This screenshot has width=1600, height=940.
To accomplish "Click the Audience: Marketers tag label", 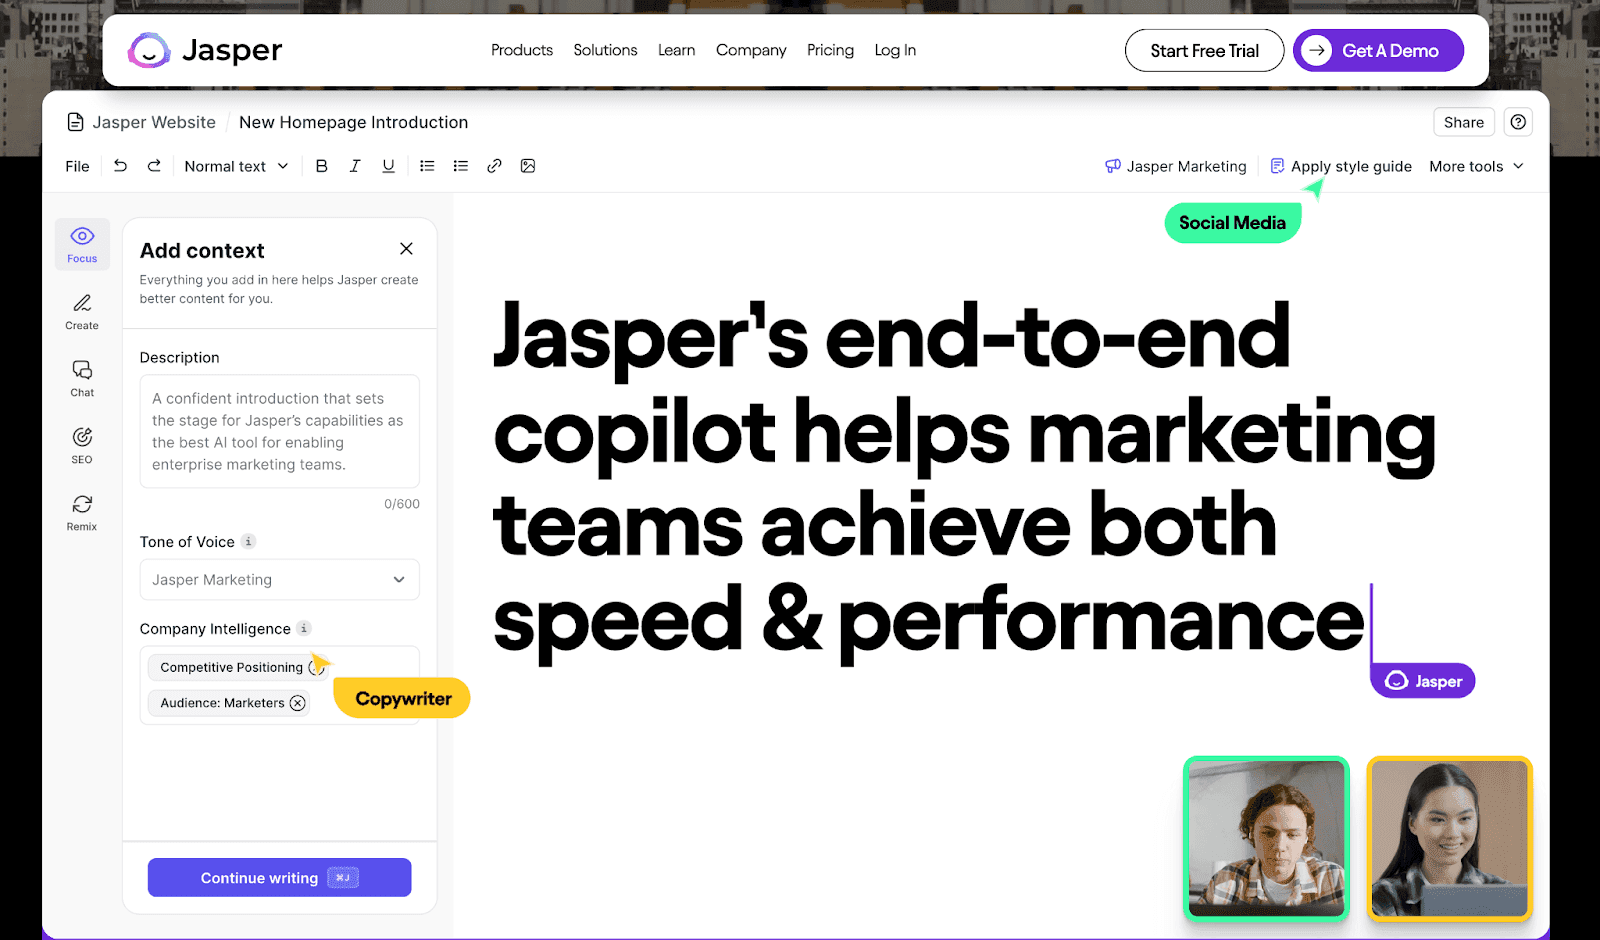I will pos(222,703).
